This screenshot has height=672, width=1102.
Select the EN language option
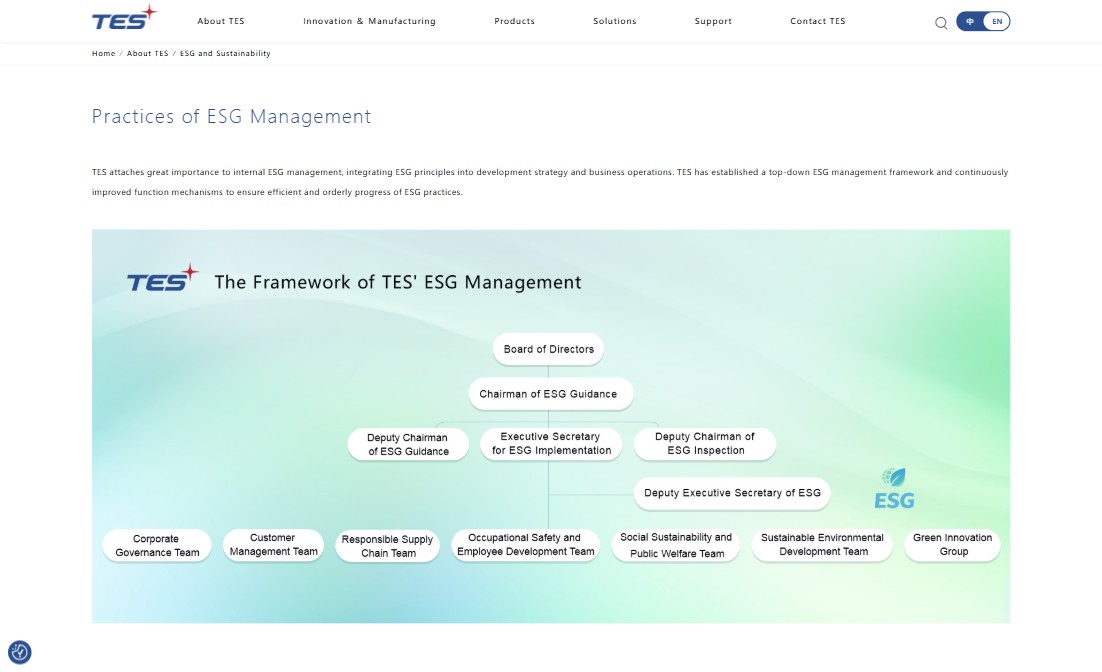pos(996,21)
